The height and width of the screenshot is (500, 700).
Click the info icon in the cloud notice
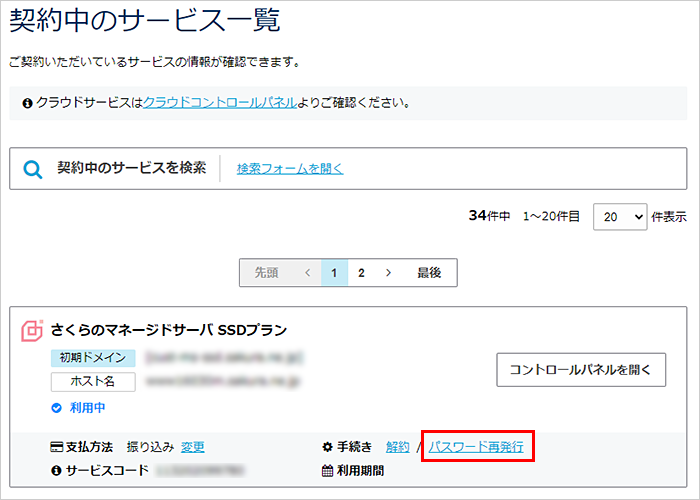click(27, 103)
